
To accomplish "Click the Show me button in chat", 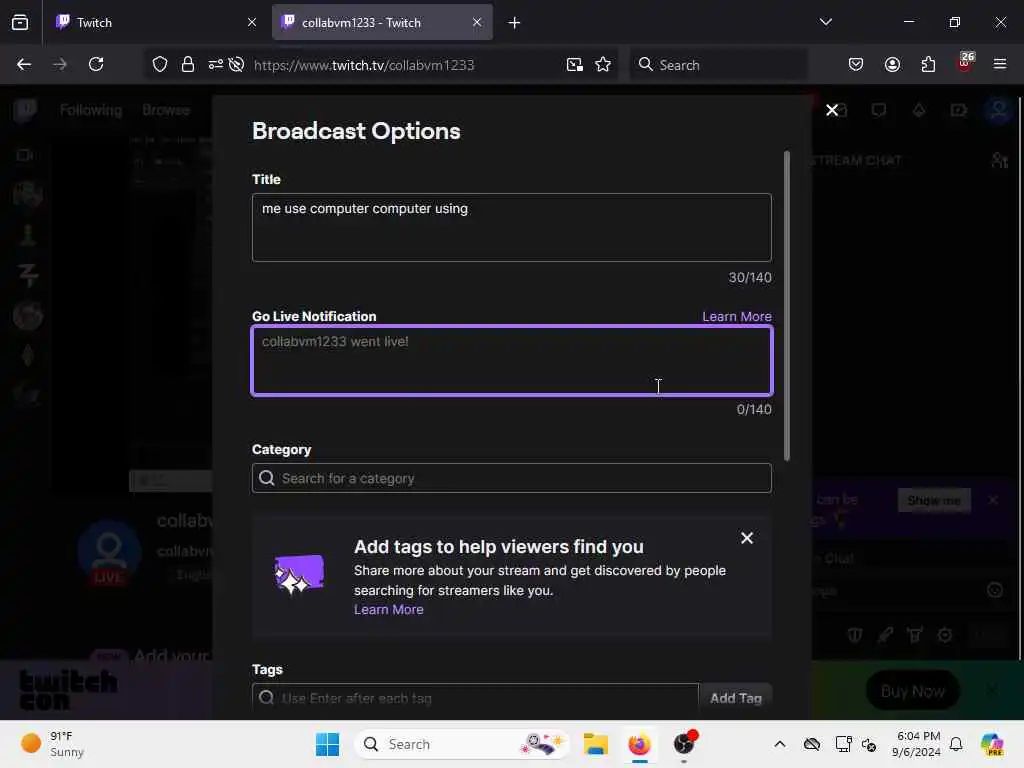I will coord(934,500).
